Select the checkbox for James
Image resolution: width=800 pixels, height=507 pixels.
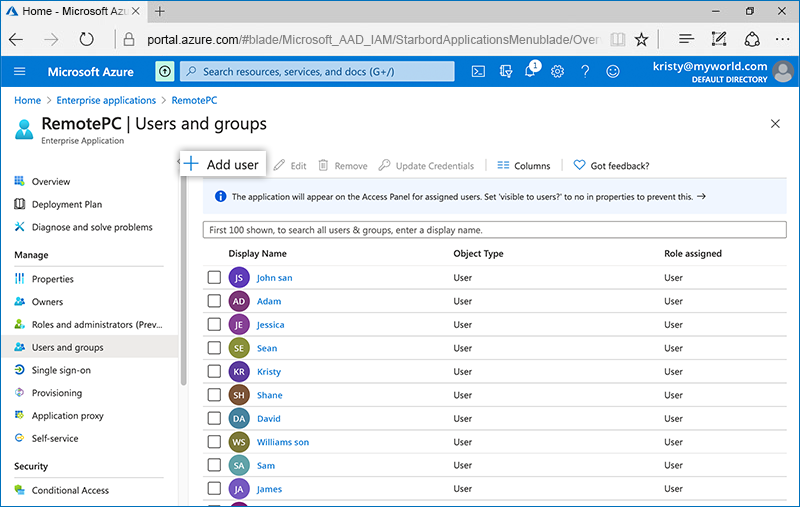[x=214, y=489]
